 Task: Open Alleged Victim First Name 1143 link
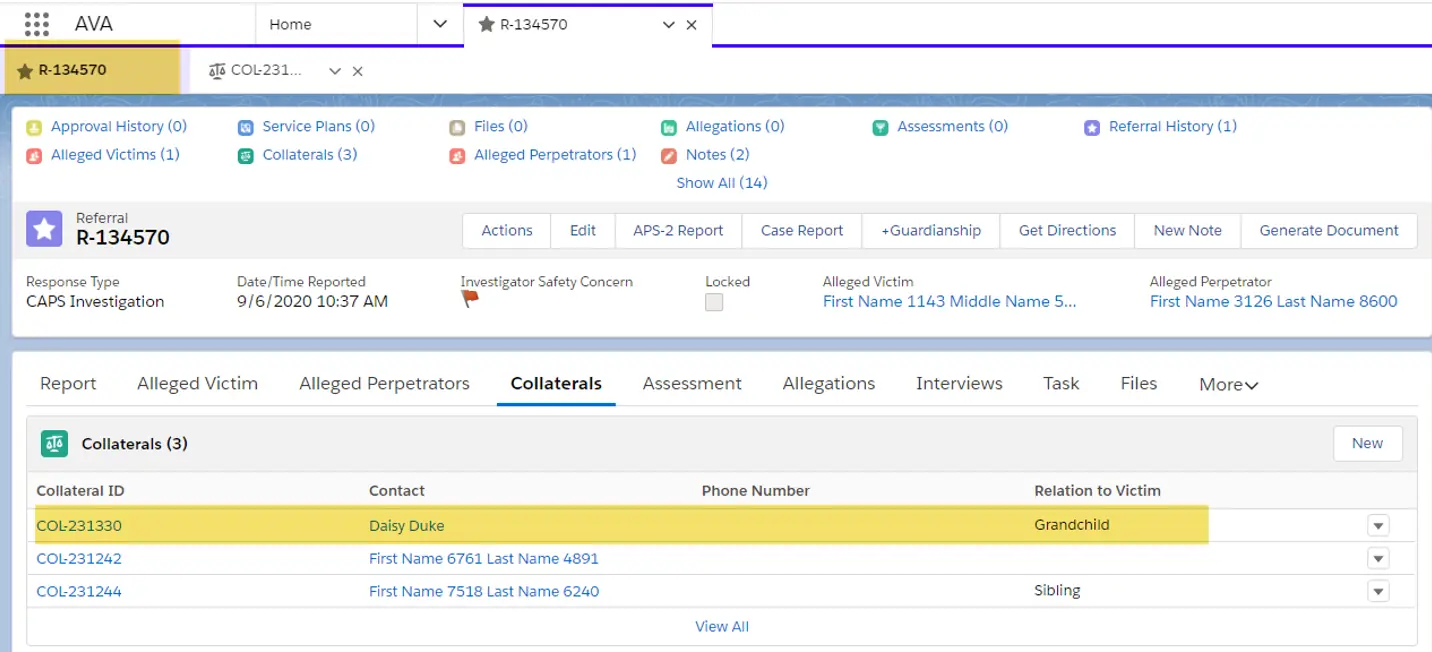coord(949,301)
